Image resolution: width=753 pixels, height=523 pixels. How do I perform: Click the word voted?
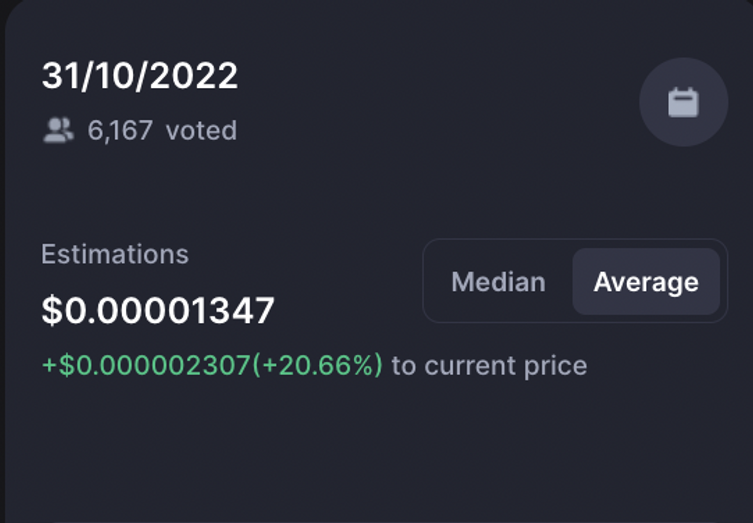201,130
